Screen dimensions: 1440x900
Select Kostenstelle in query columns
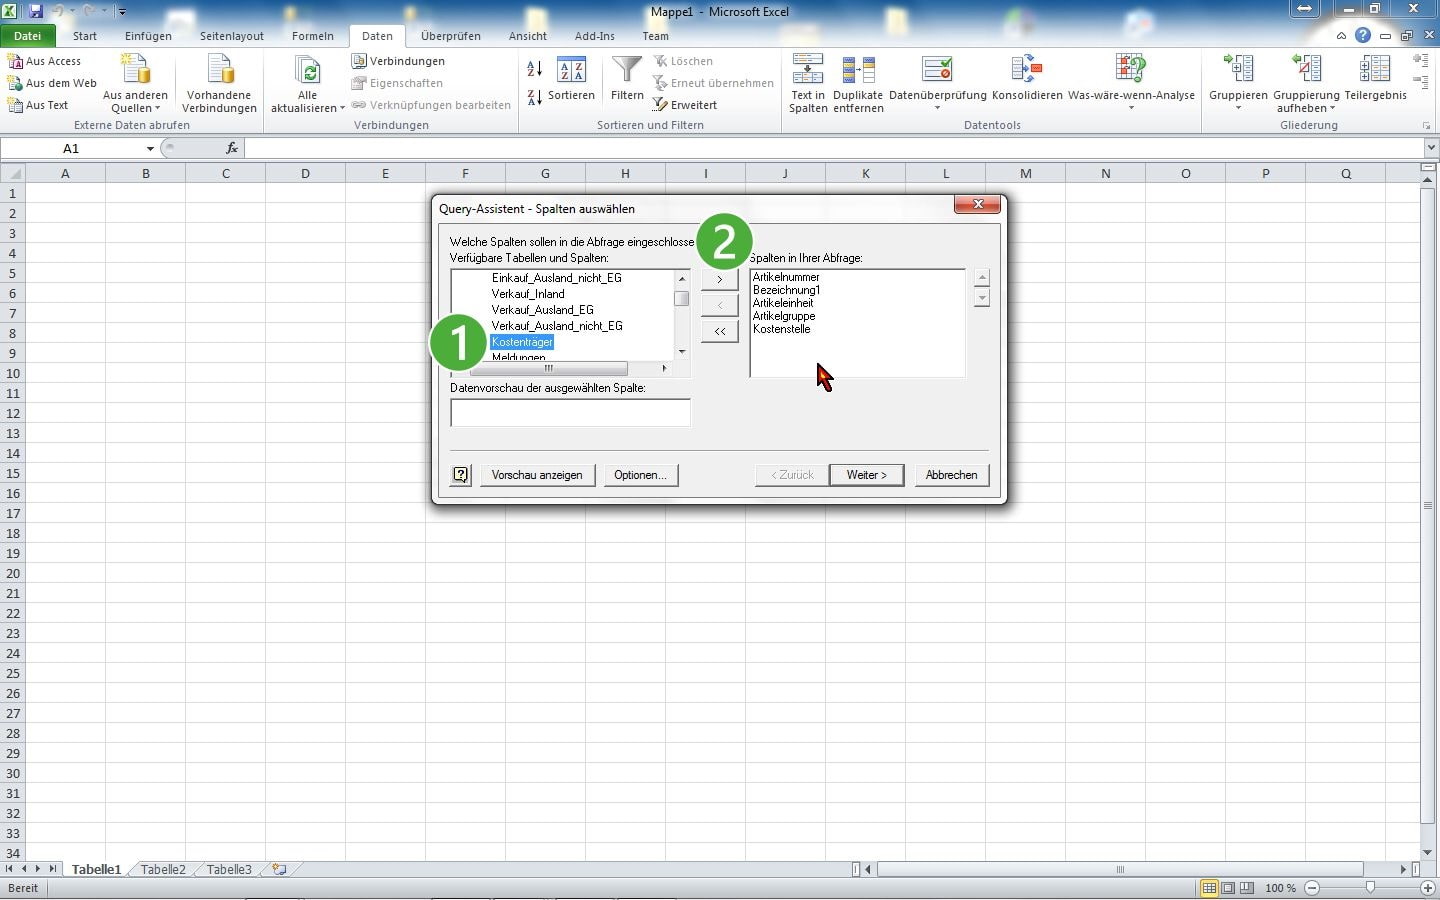pos(782,329)
